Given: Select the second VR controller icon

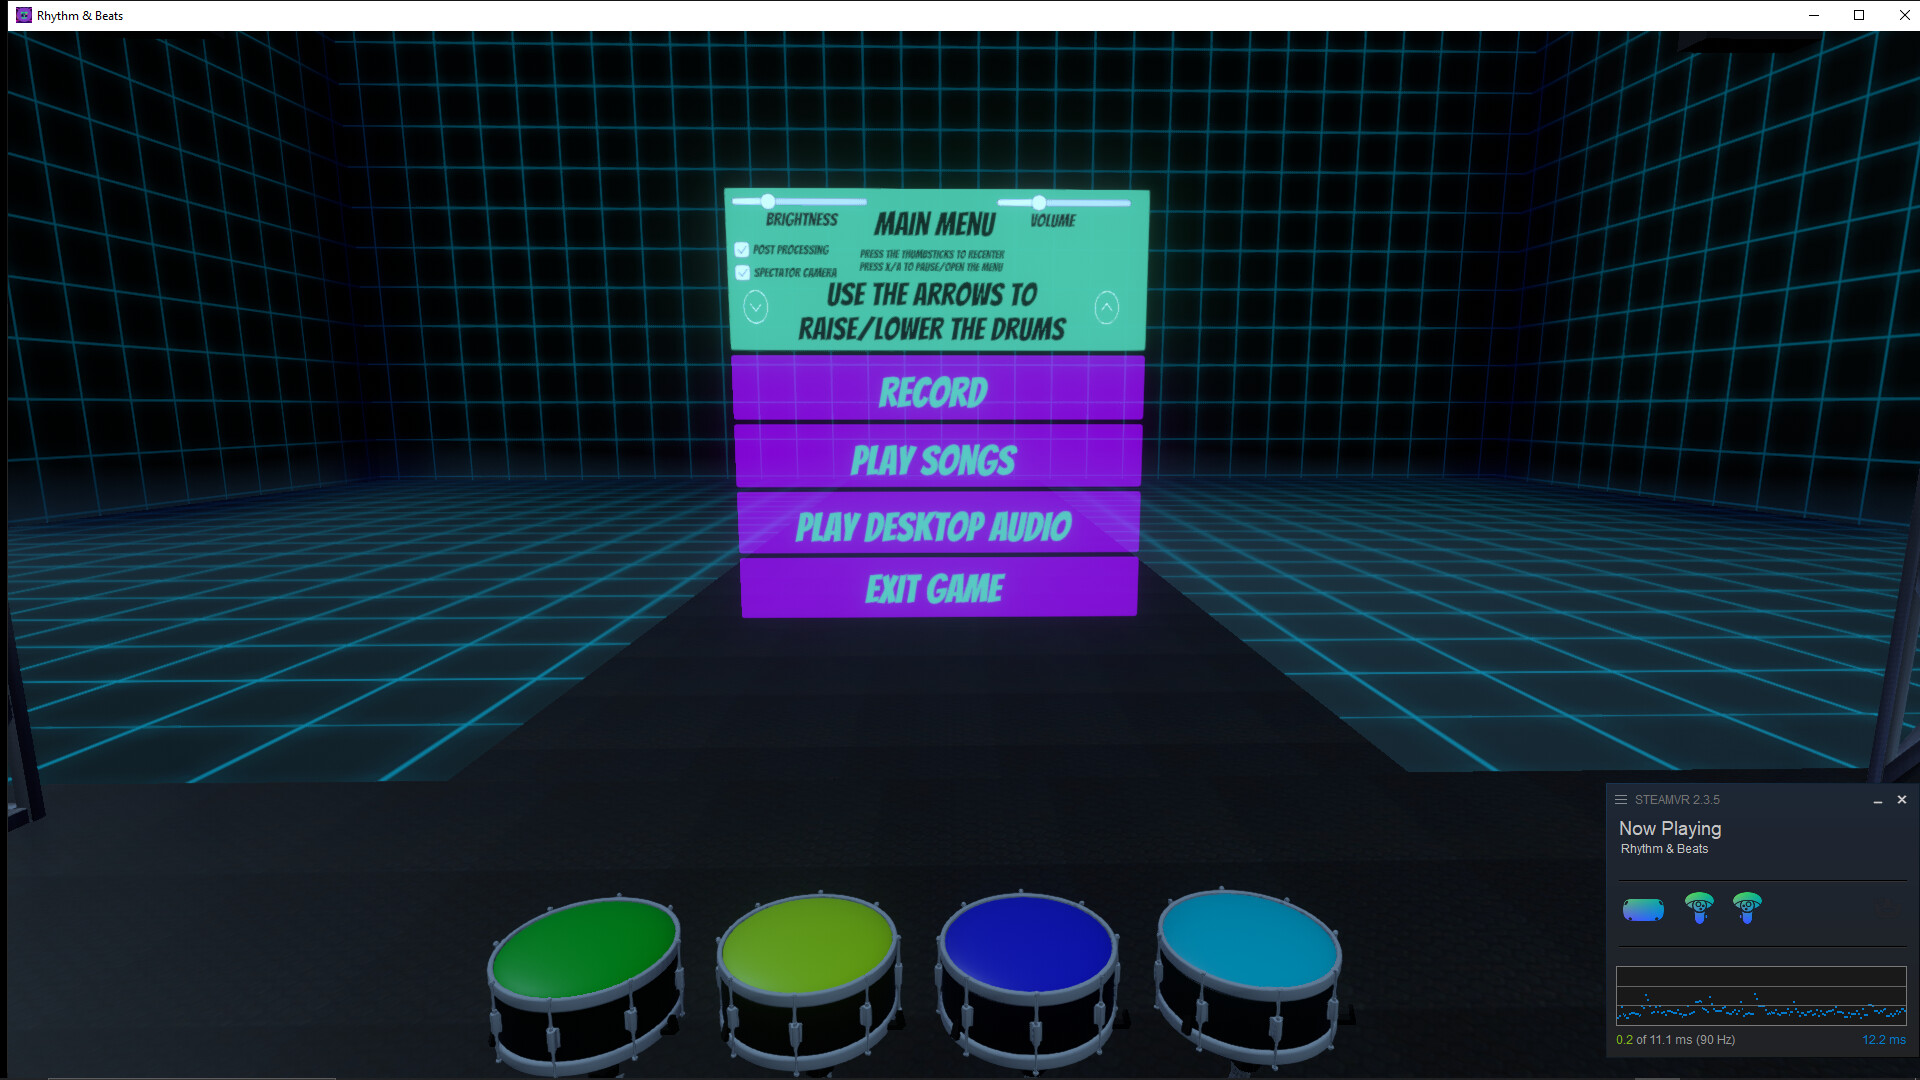Looking at the screenshot, I should click(x=1748, y=909).
